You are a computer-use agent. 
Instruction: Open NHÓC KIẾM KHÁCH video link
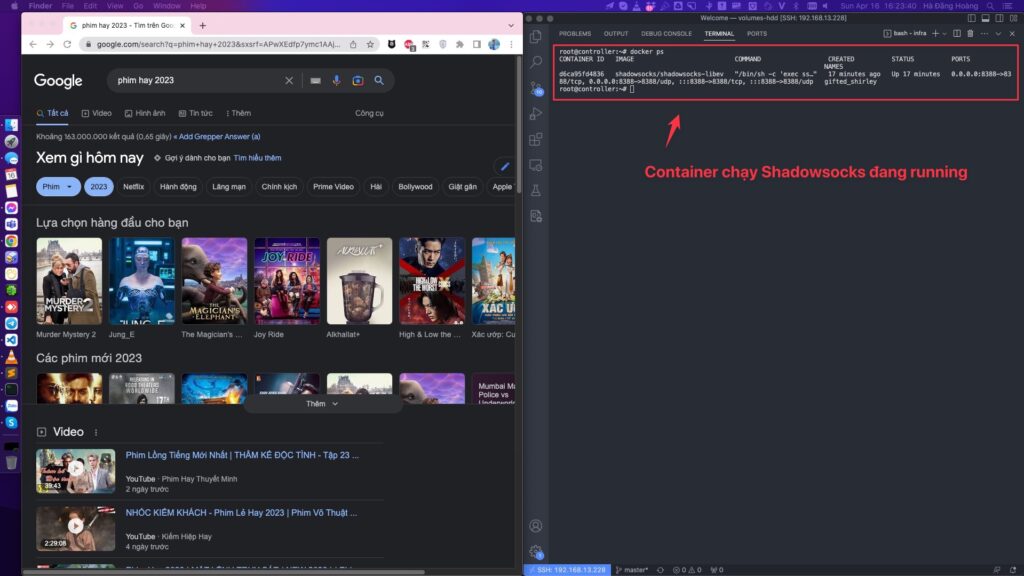(241, 513)
